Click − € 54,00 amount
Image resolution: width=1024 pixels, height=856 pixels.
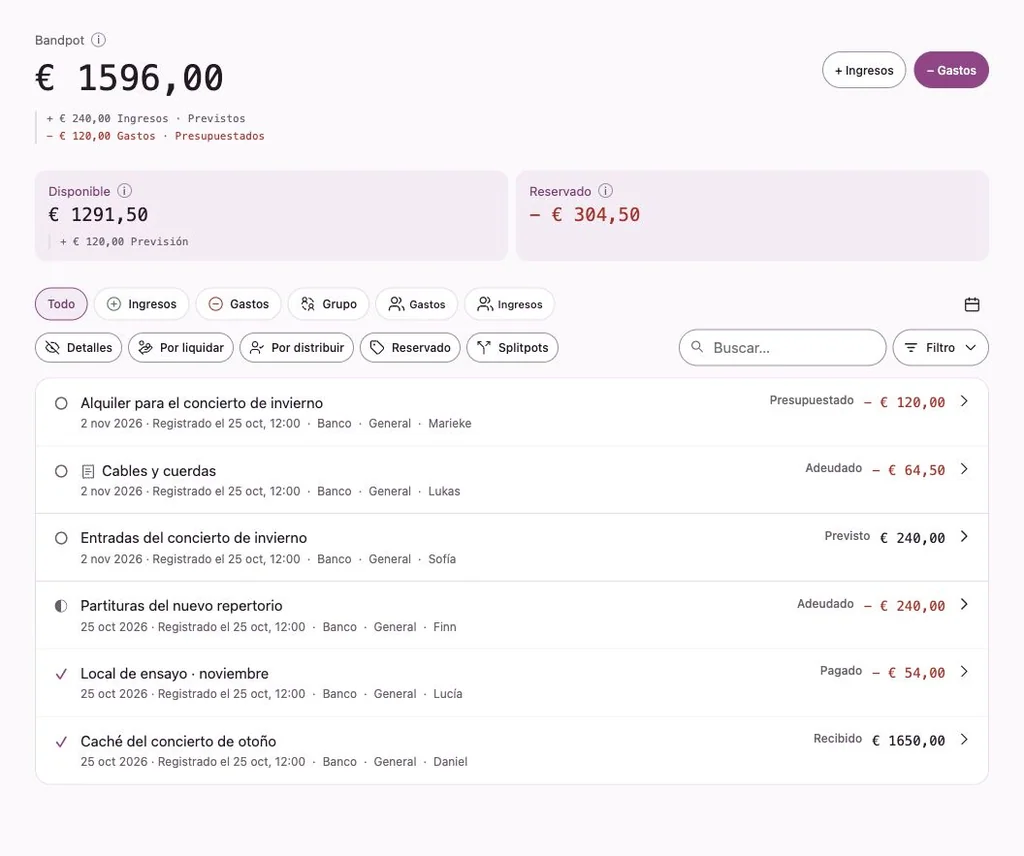[x=908, y=673]
